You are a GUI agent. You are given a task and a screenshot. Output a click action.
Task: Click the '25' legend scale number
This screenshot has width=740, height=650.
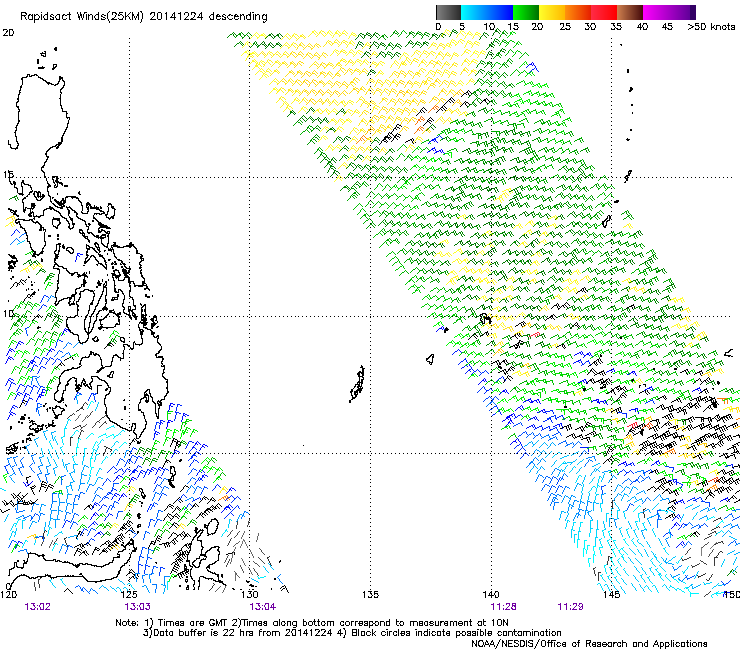coord(565,27)
